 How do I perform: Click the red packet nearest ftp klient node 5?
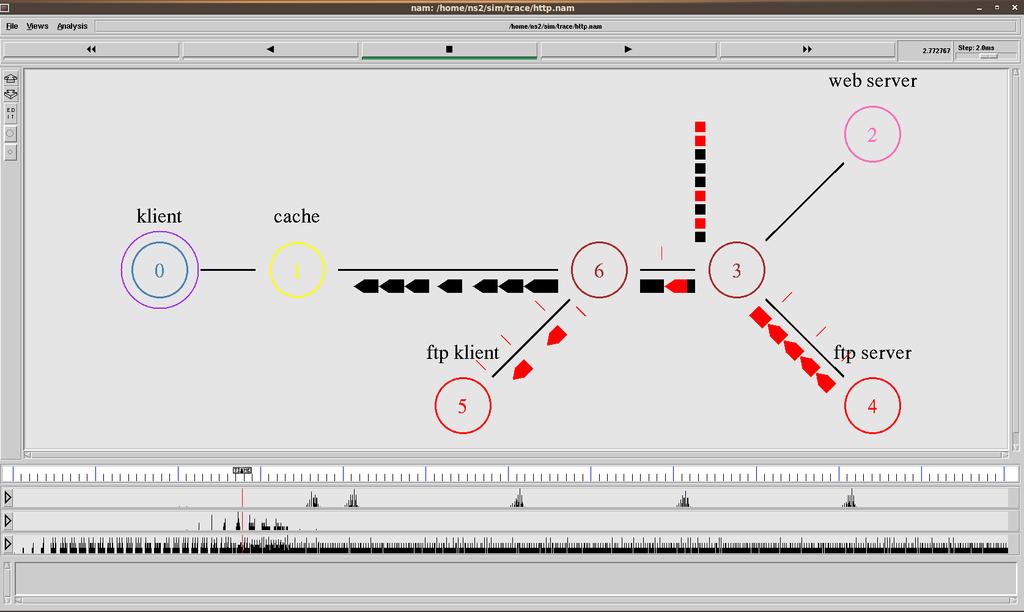click(x=522, y=370)
